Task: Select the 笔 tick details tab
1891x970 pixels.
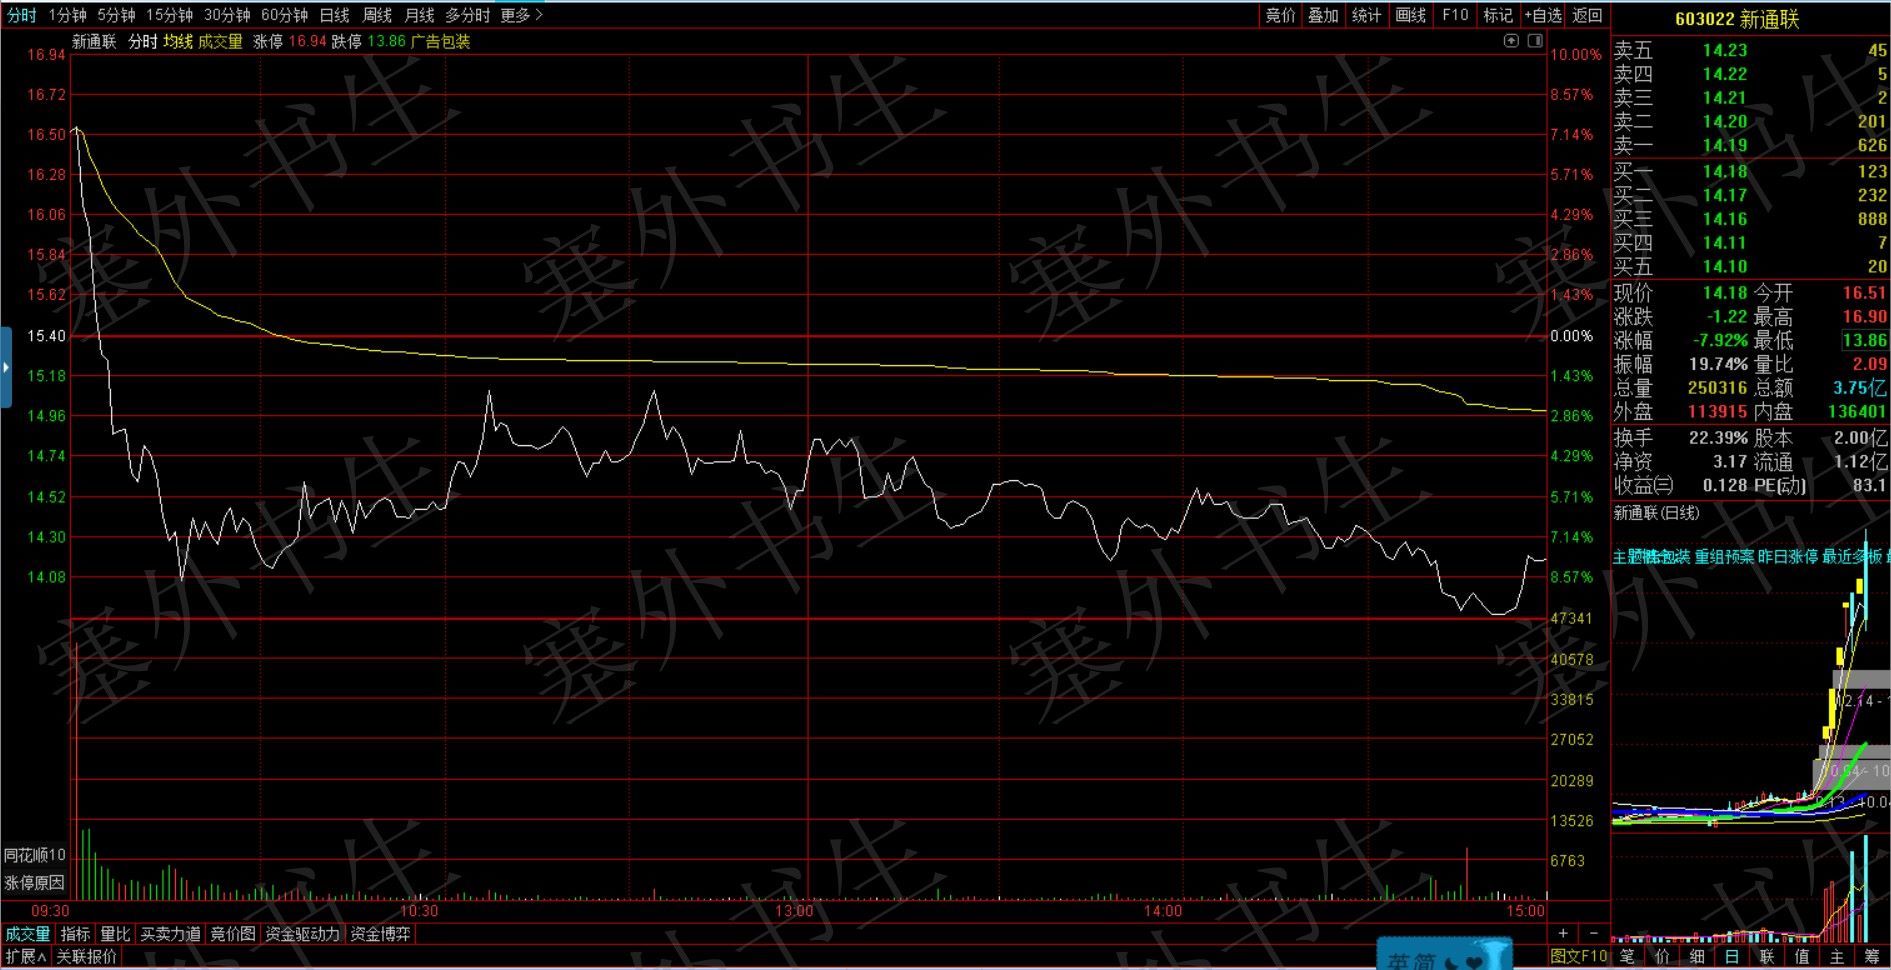Action: [1627, 956]
